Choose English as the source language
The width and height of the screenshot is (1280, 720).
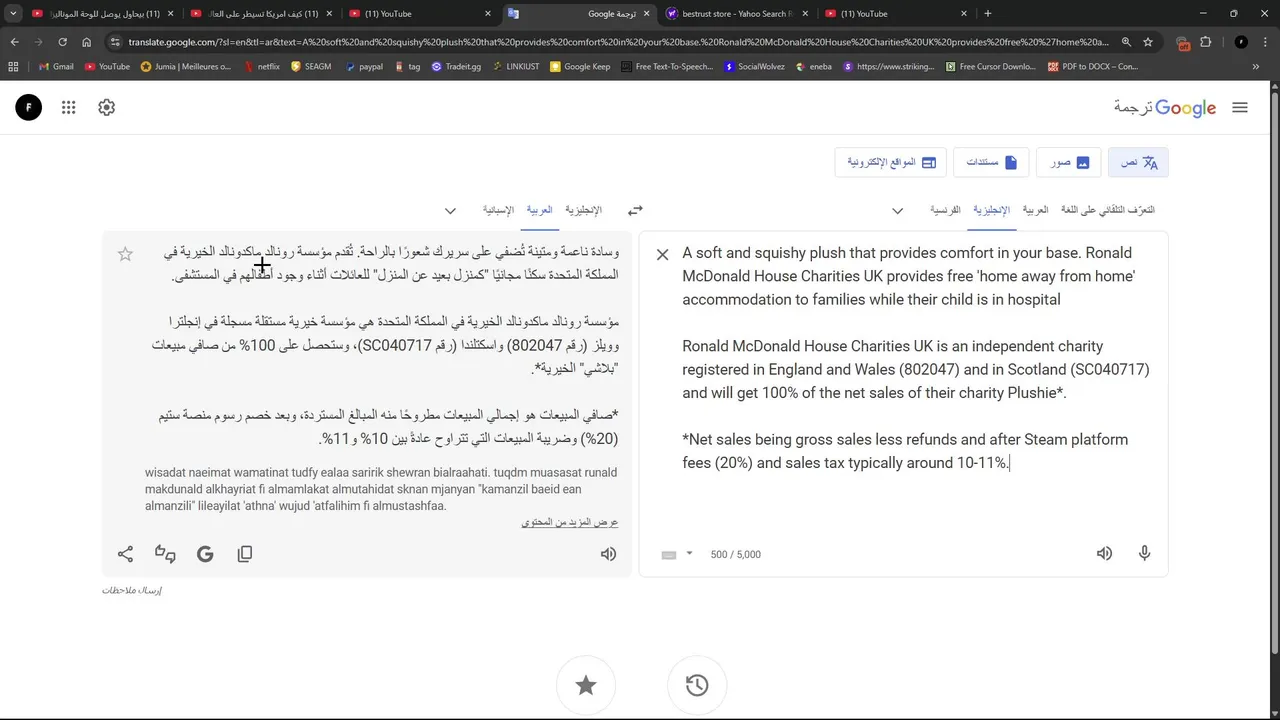coord(991,210)
